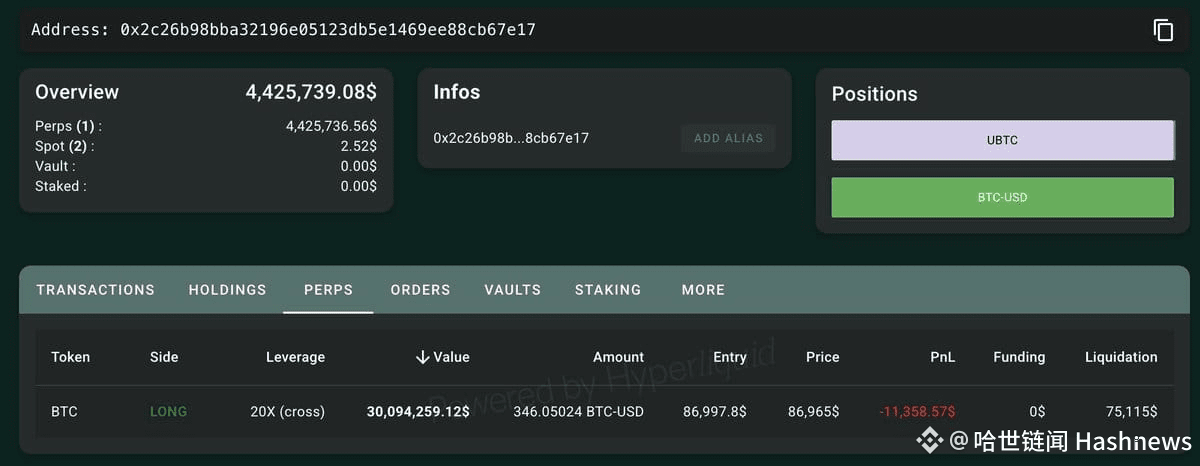Select the UBTC position bar
This screenshot has width=1200, height=466.
click(1003, 140)
